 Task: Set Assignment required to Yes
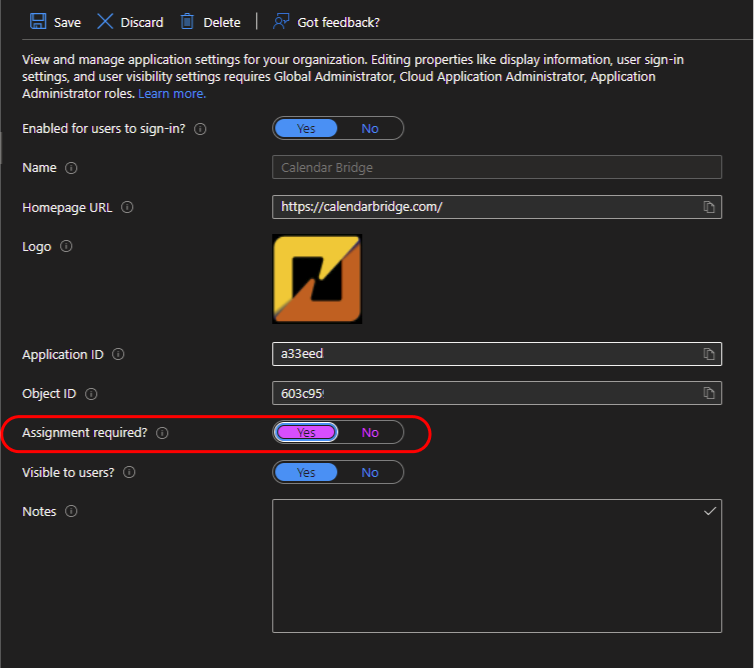point(306,432)
